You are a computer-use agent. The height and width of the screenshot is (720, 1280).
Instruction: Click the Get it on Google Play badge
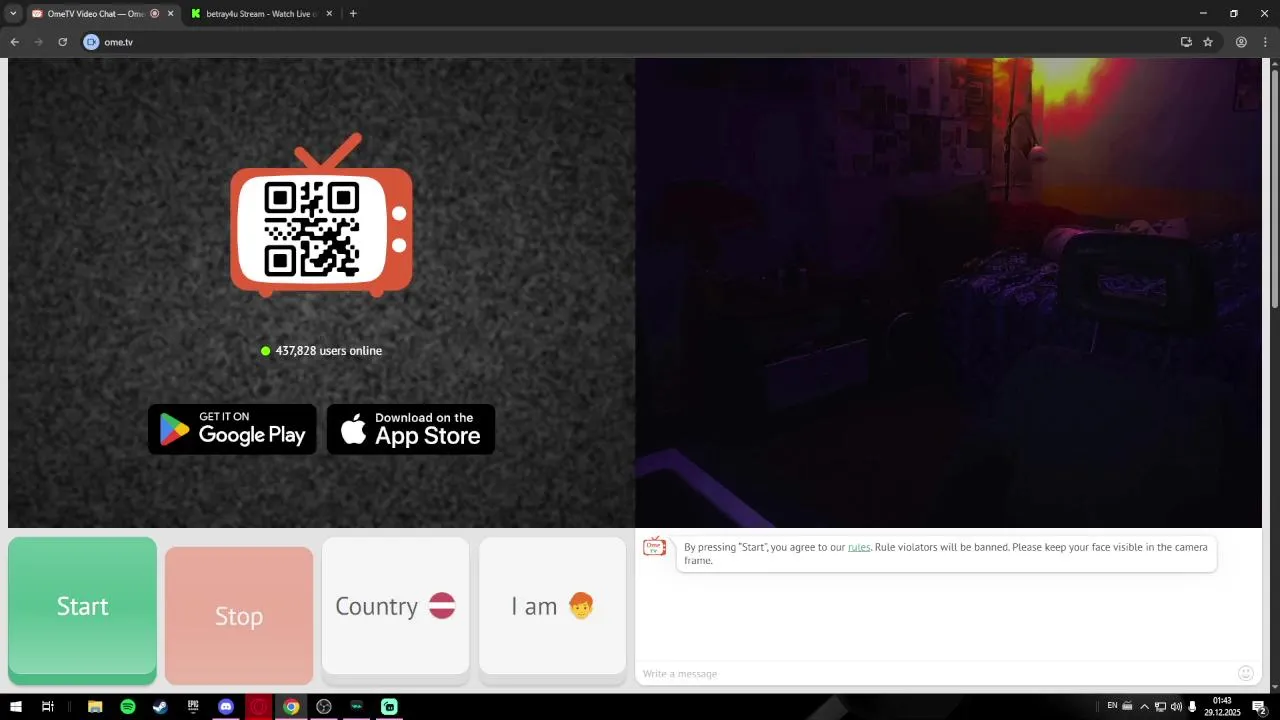(x=232, y=429)
